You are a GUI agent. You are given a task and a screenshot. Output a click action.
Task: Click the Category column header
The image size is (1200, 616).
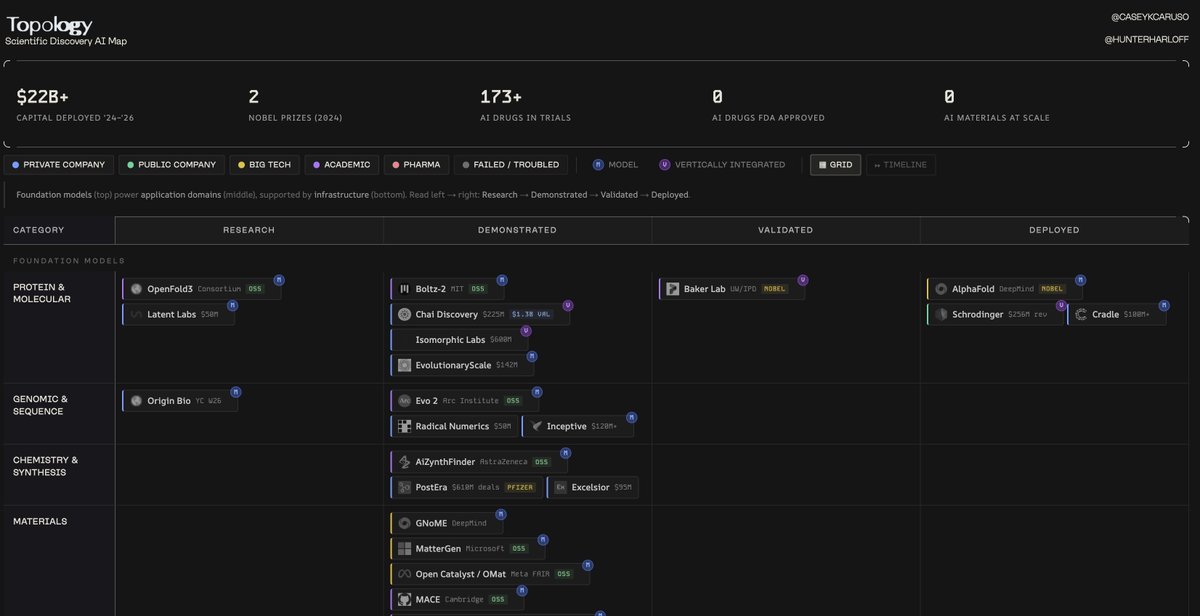point(39,230)
